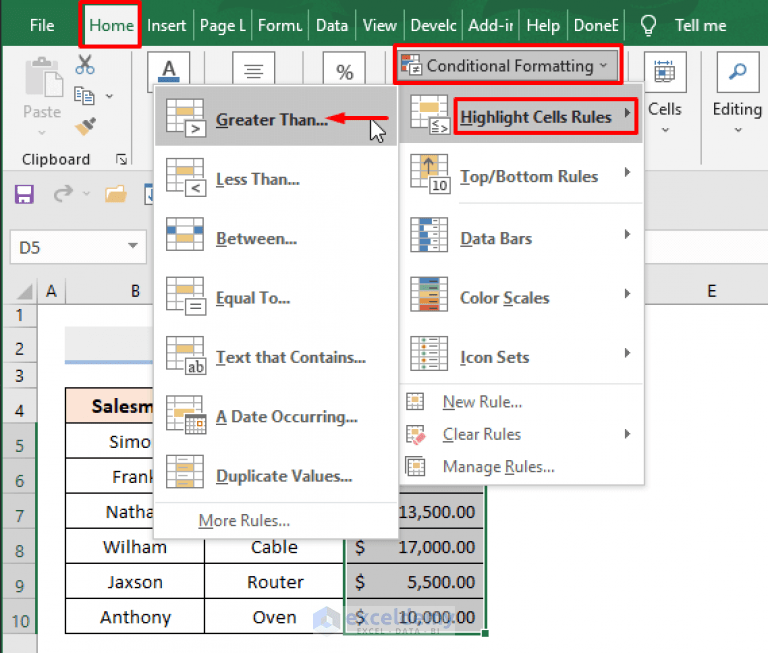
Task: Open Data Bars submenu
Action: pyautogui.click(x=521, y=237)
